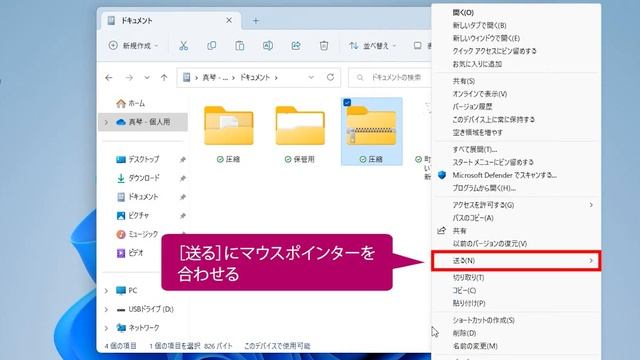Uncheck the selected zipped 圧縮 folder checkbox
This screenshot has height=360, width=640.
[x=347, y=102]
